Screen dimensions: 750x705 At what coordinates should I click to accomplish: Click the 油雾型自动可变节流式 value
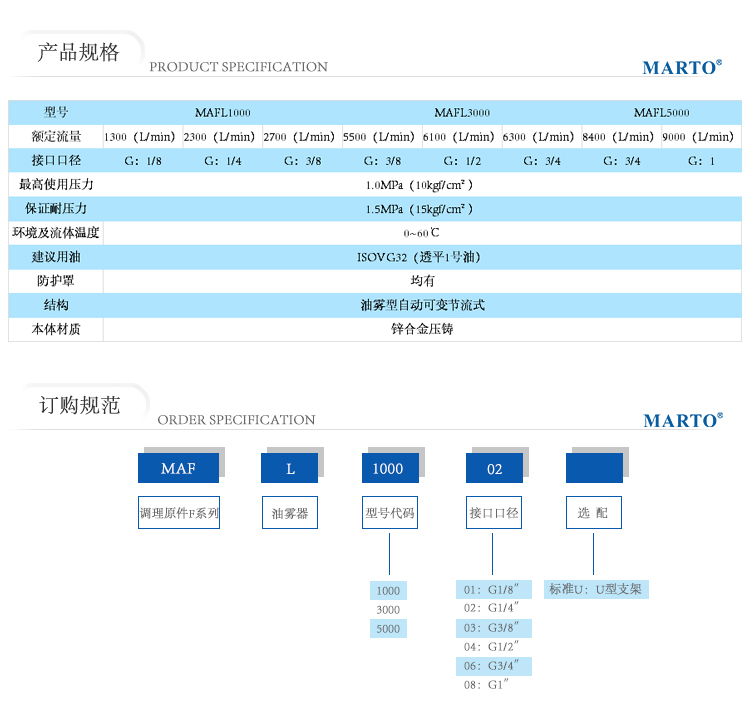coord(422,305)
